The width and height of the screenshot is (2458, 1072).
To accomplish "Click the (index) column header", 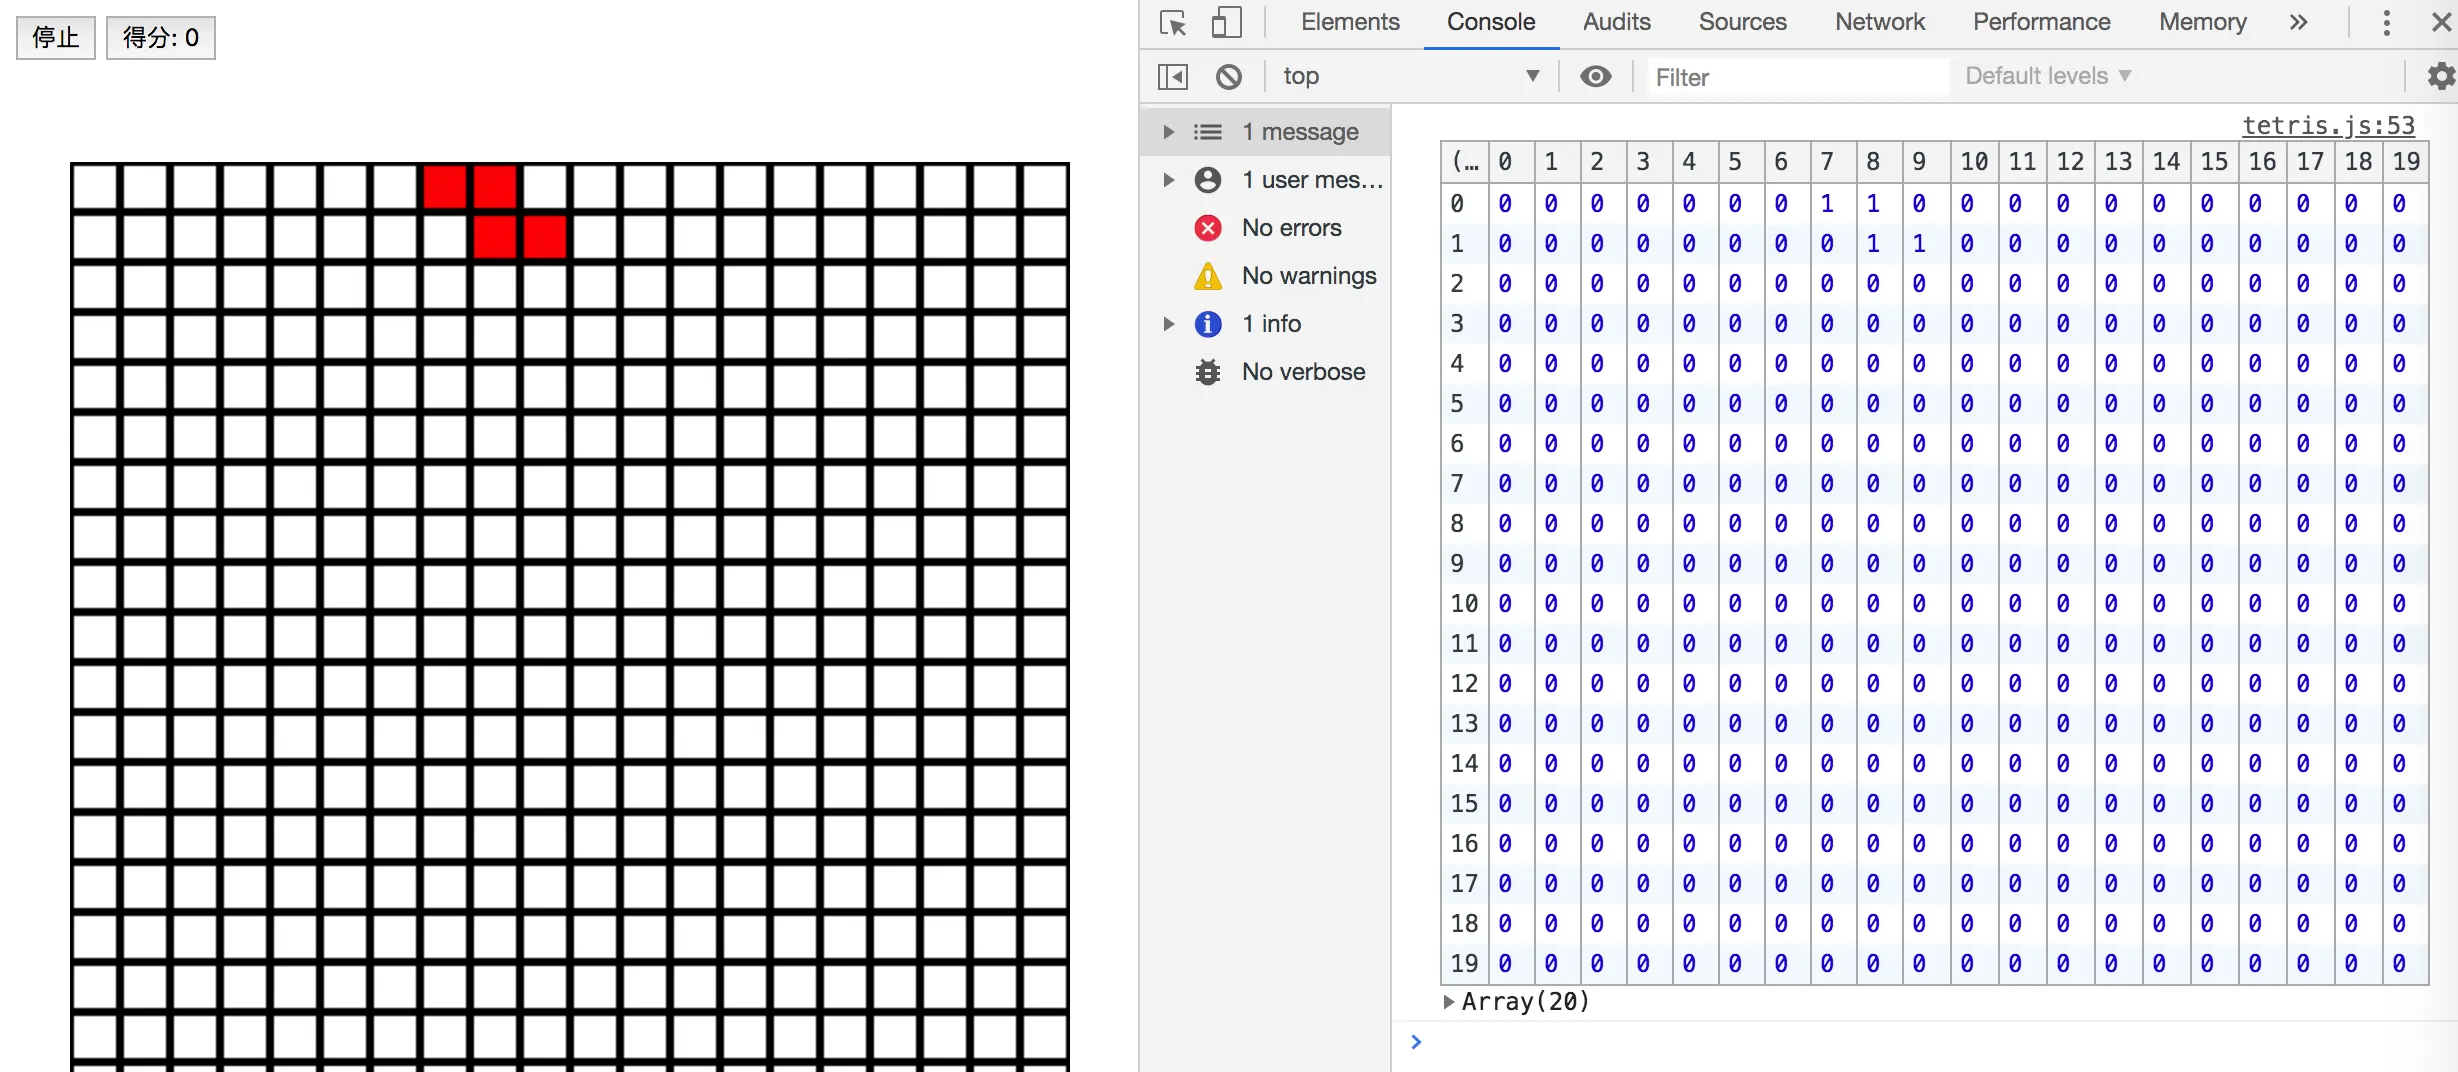I will click(x=1465, y=162).
